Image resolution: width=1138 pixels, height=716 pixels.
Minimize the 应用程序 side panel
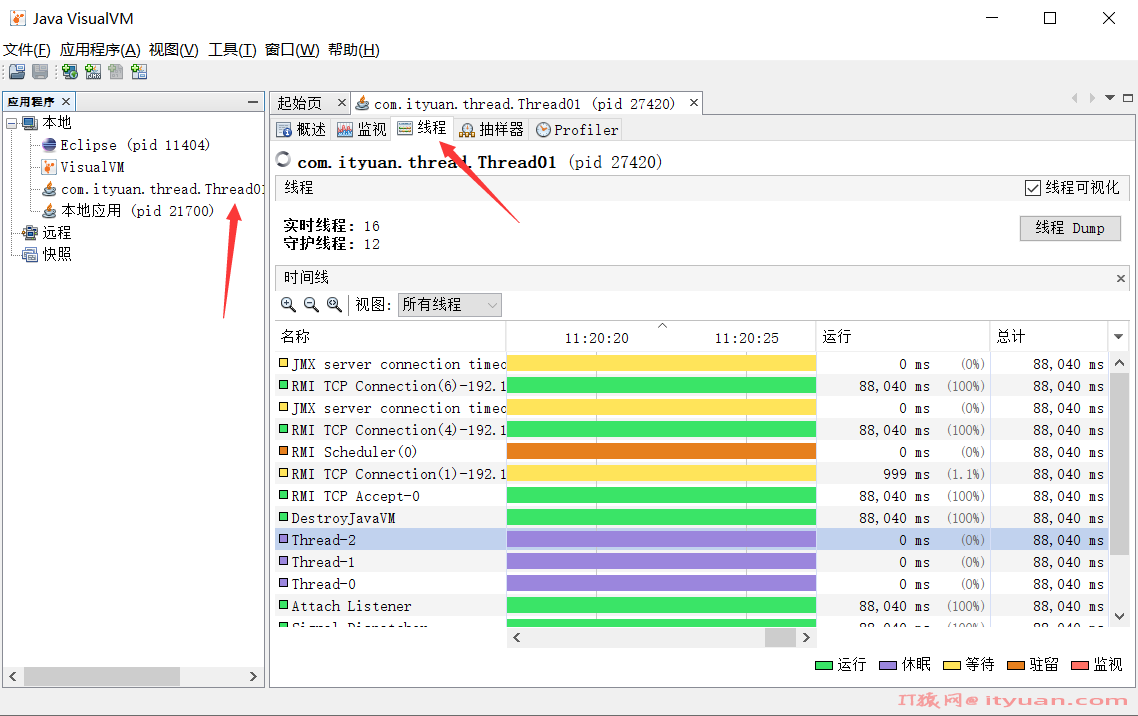[x=253, y=102]
